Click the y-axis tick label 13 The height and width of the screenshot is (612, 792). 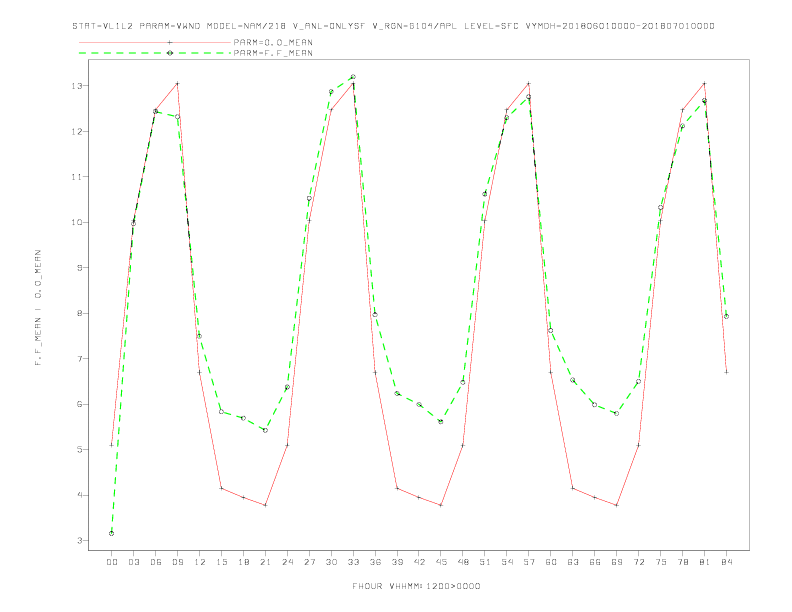click(x=76, y=86)
